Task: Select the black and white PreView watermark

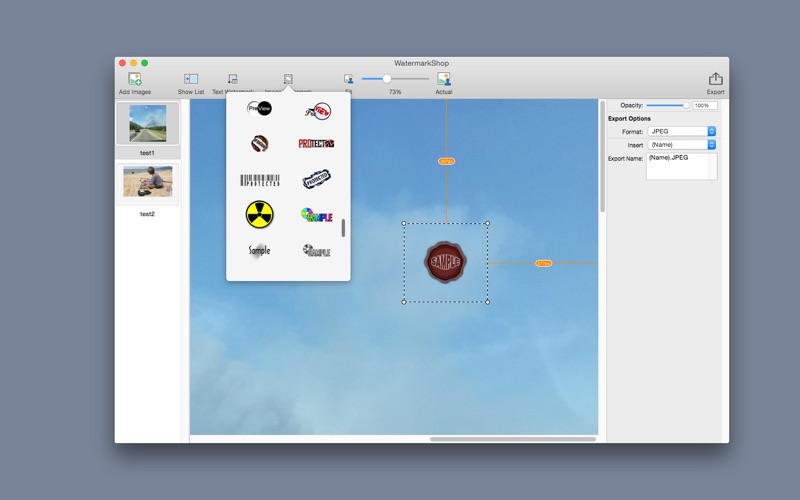Action: (259, 109)
